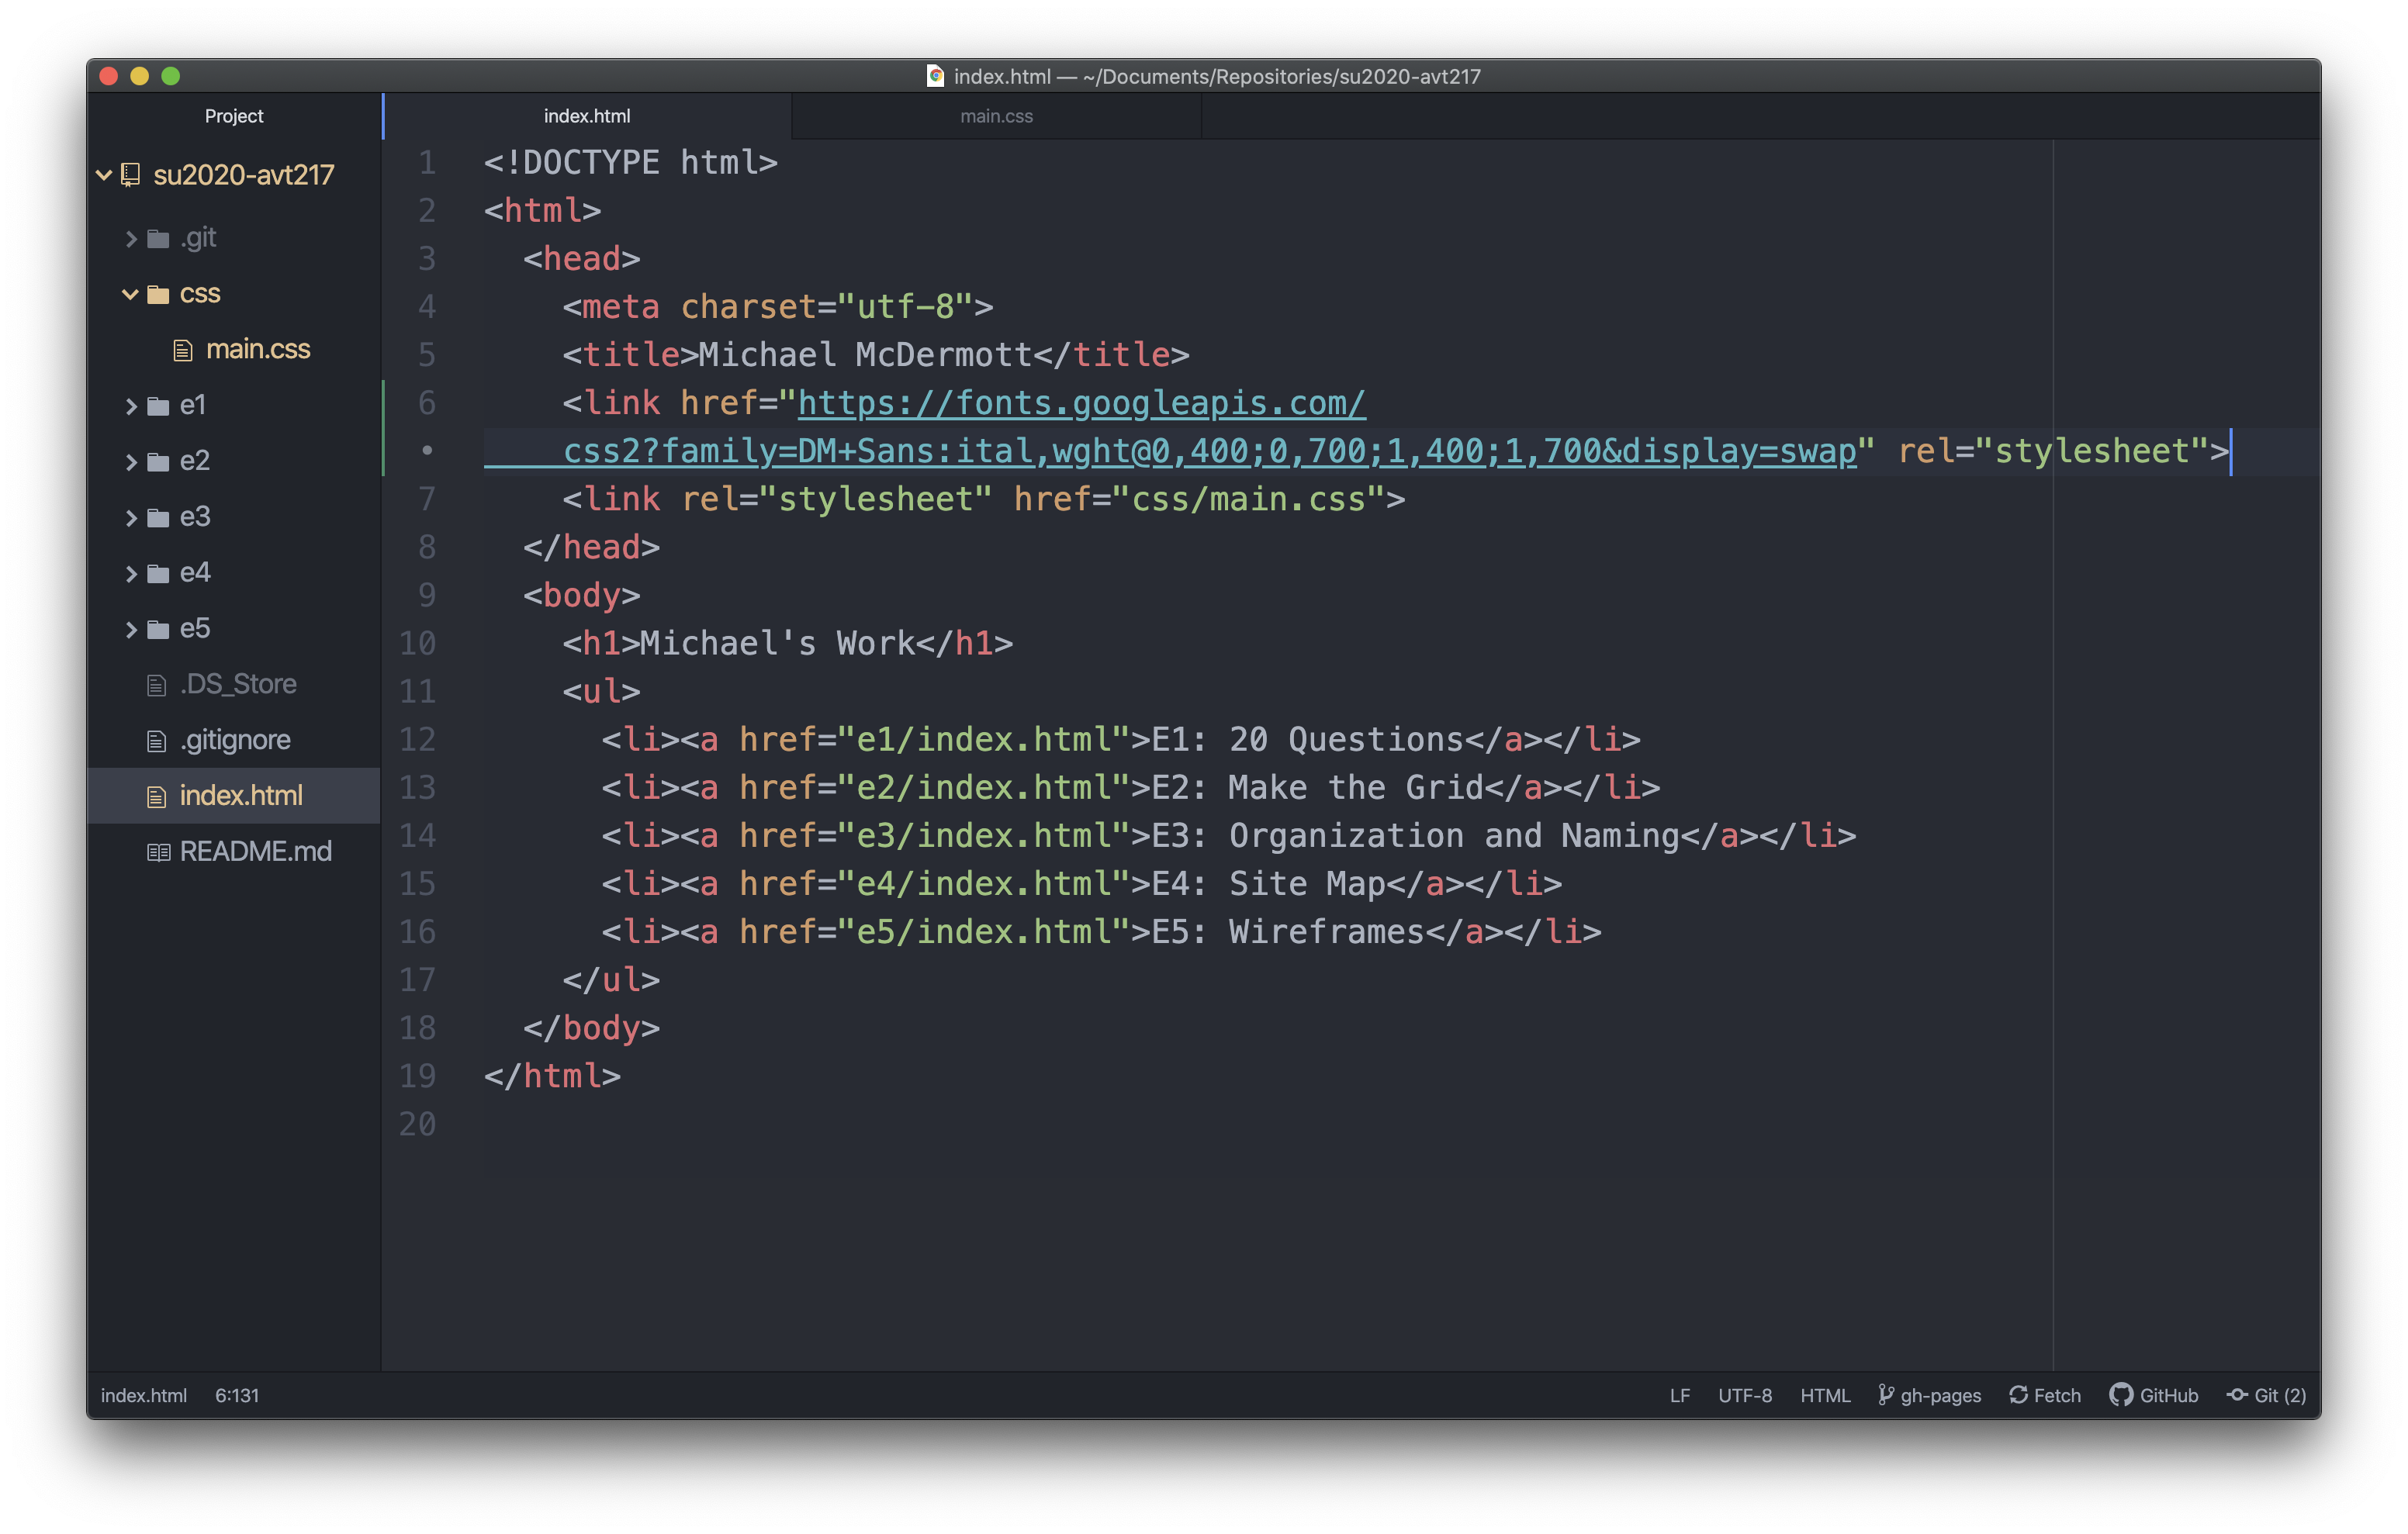Open .gitignore in the tree view
Screen dimensions: 2408x1534
pyautogui.click(x=235, y=741)
